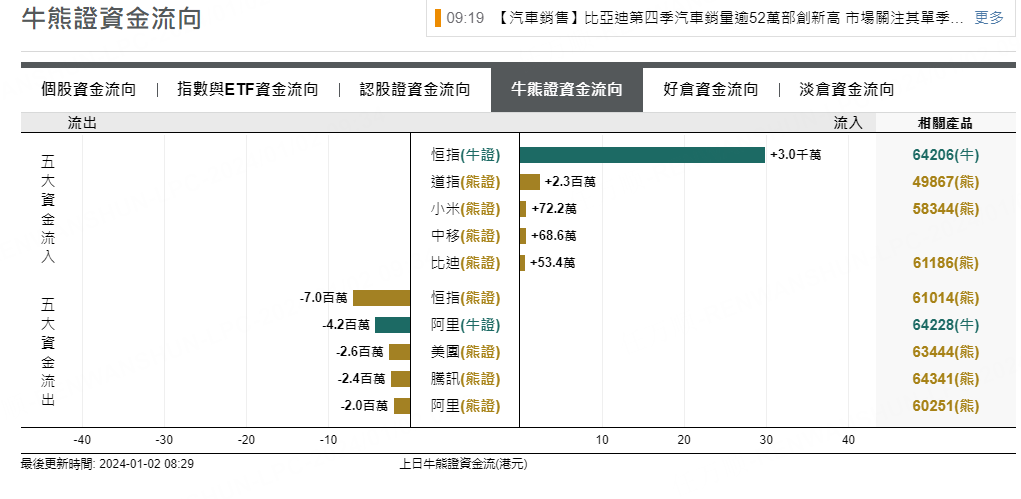Screen dimensions: 1021x499
Task: Click the 阿里 熊證 outflow bar
Action: pos(402,406)
